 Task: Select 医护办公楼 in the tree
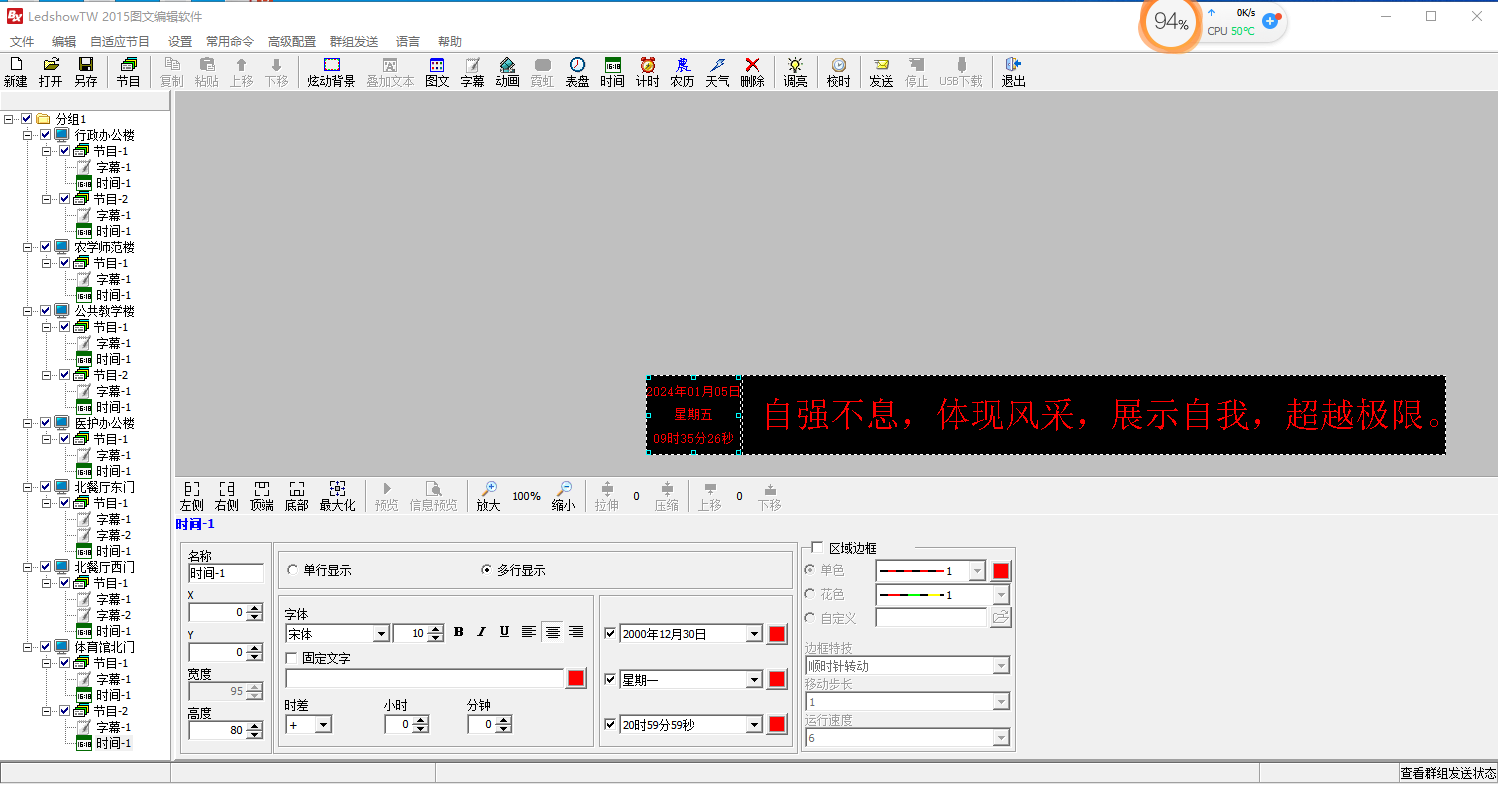point(105,422)
